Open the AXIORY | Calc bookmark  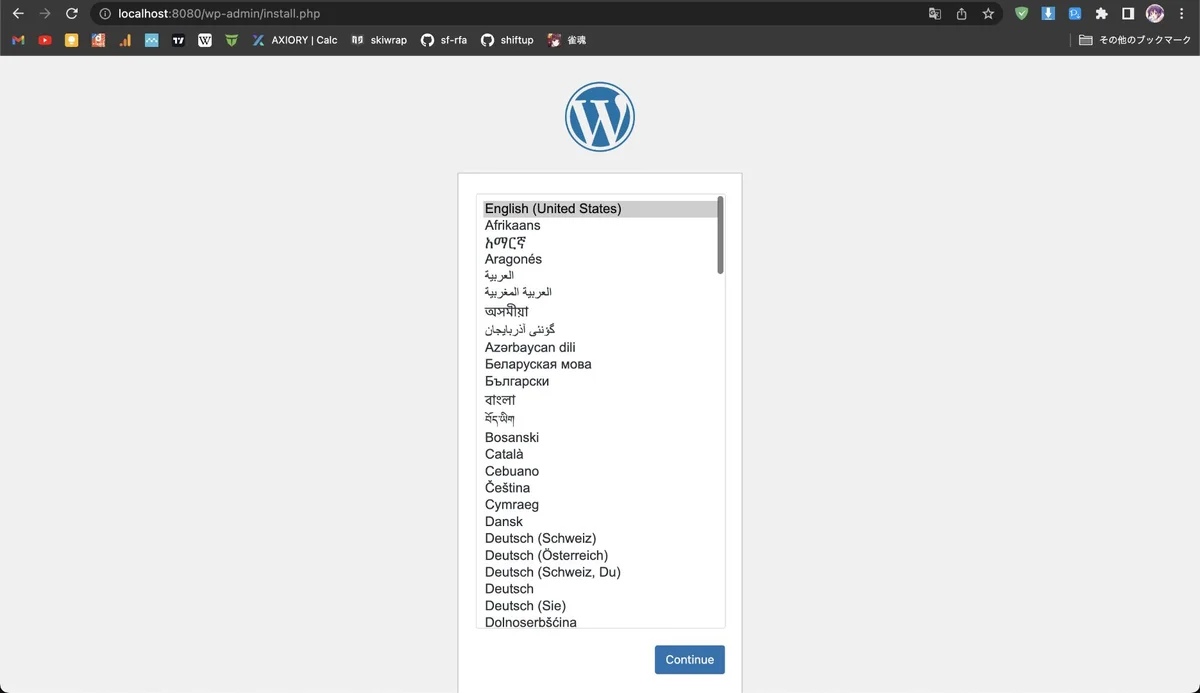[295, 40]
